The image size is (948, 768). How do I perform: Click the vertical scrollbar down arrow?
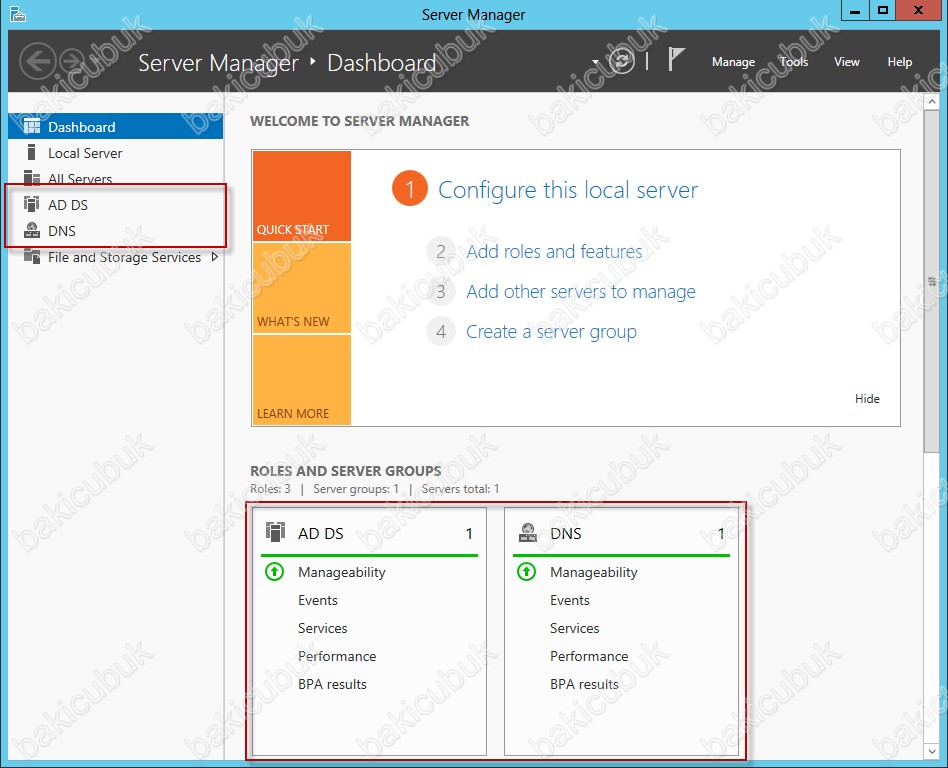click(932, 752)
